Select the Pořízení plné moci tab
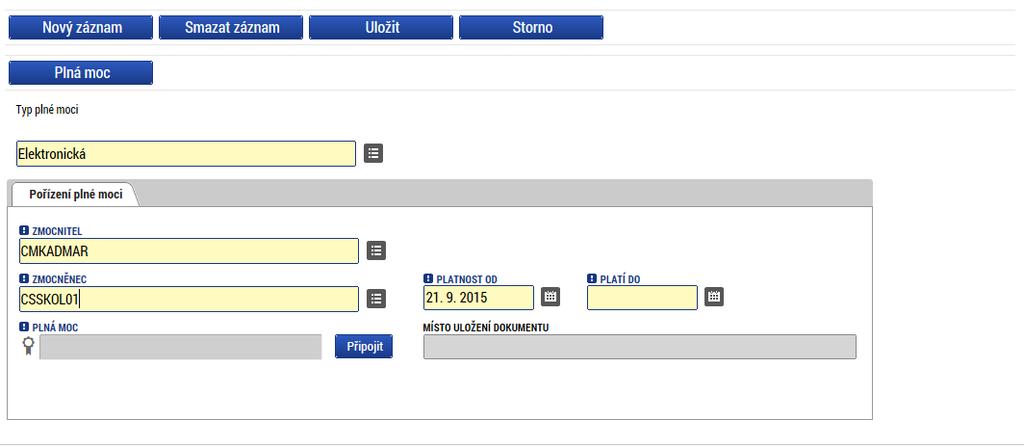Viewport: 1024px width, 446px height. 75,195
